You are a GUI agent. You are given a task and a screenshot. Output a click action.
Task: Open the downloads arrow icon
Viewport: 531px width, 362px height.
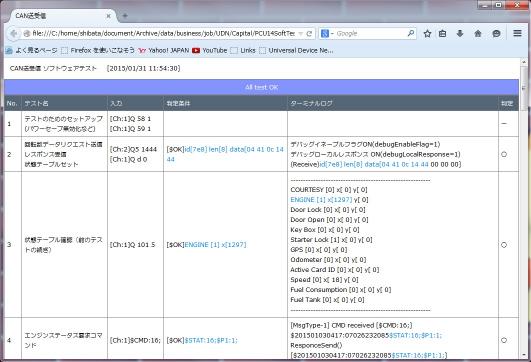point(460,34)
